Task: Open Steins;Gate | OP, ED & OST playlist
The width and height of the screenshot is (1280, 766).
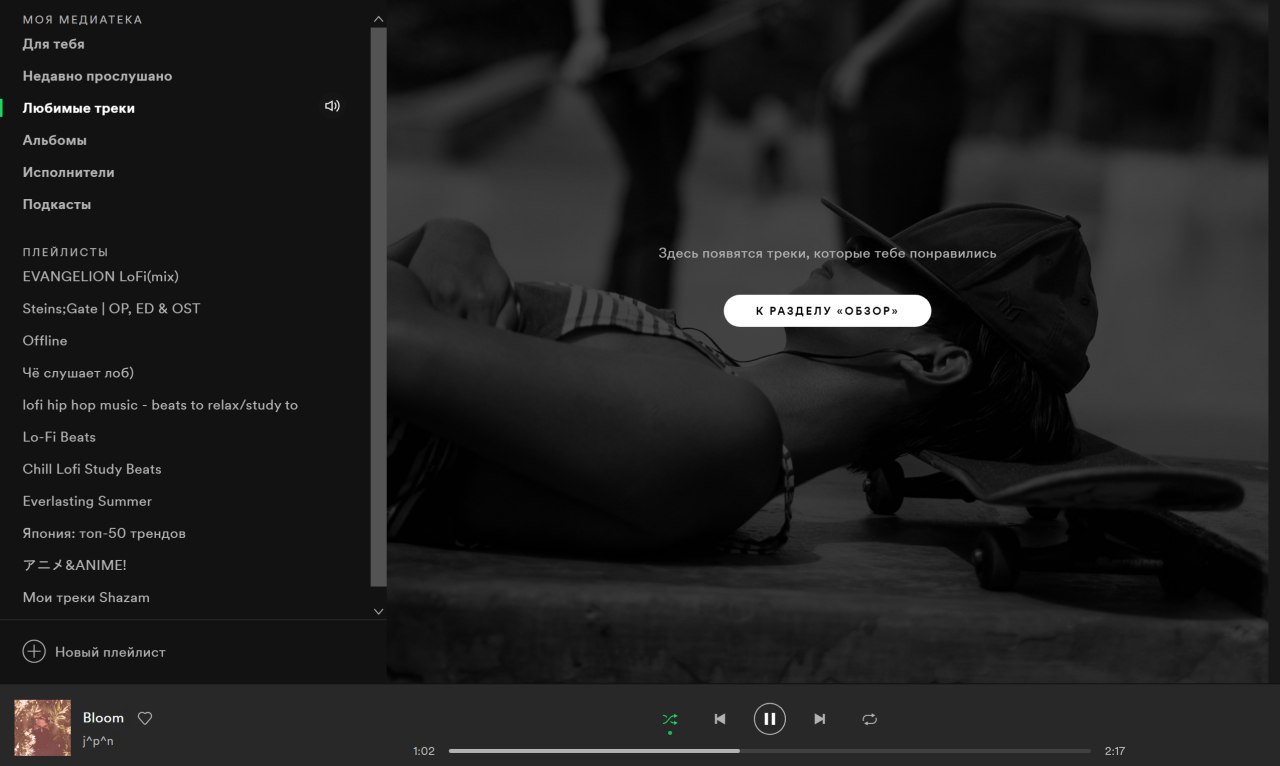Action: [111, 308]
